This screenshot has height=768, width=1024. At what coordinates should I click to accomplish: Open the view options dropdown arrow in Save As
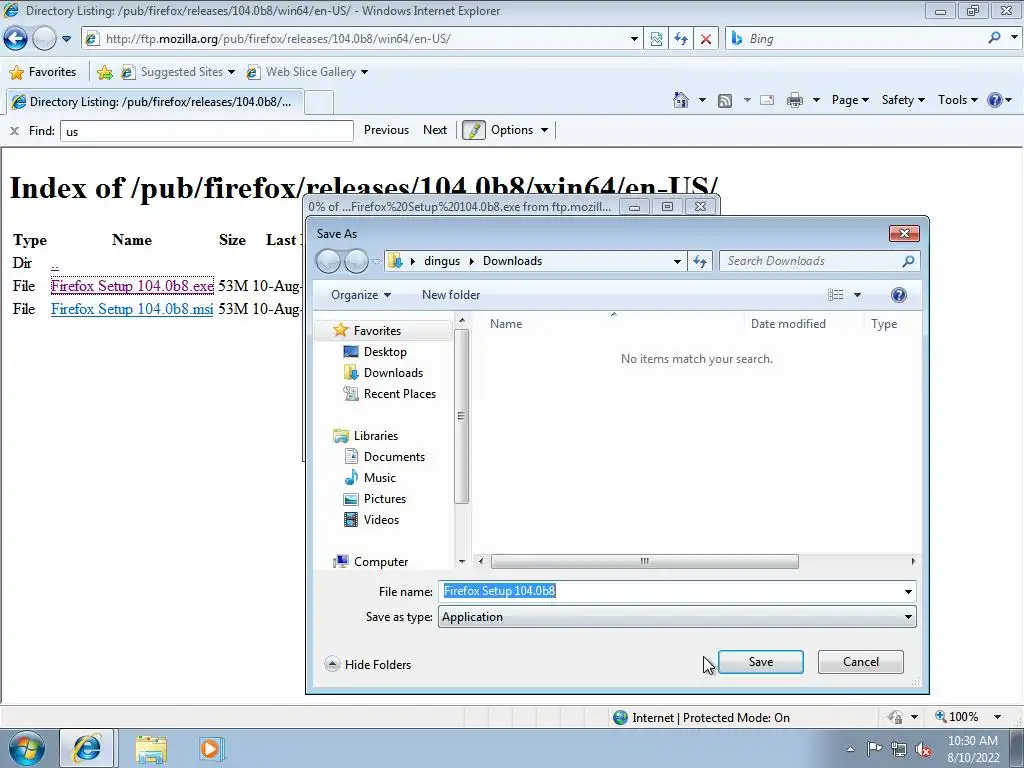[857, 295]
